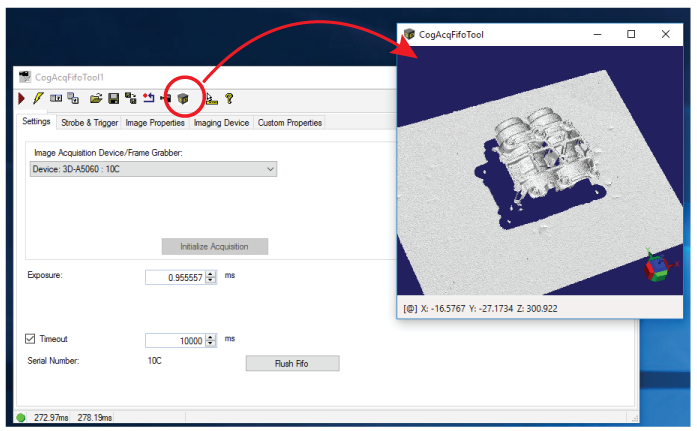This screenshot has height=431, width=697.
Task: Open the floating tool display windows icon
Action: coord(73,98)
